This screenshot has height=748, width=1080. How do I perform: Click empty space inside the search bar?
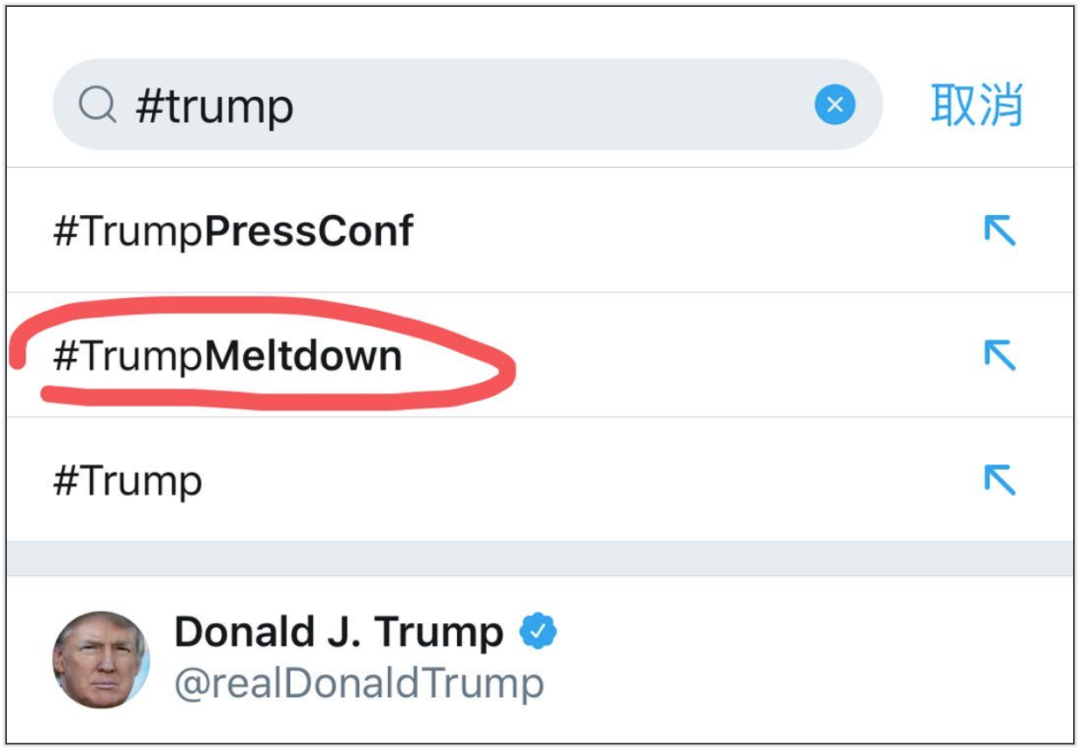click(551, 105)
